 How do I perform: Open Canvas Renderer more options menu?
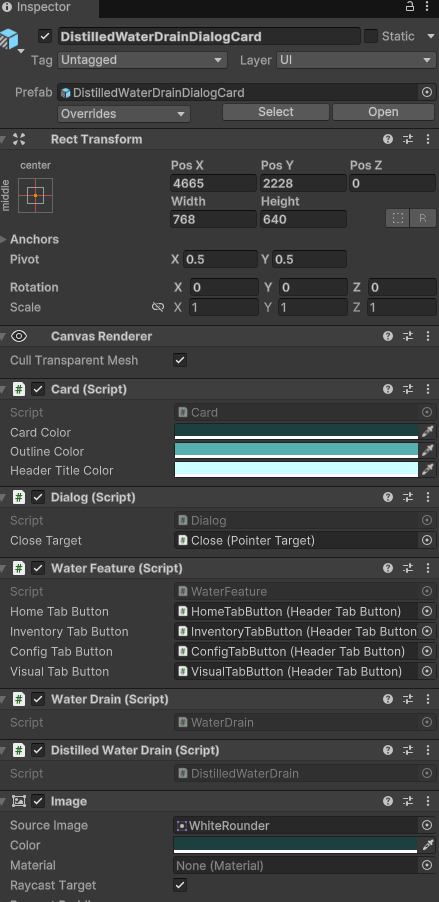[x=427, y=337]
